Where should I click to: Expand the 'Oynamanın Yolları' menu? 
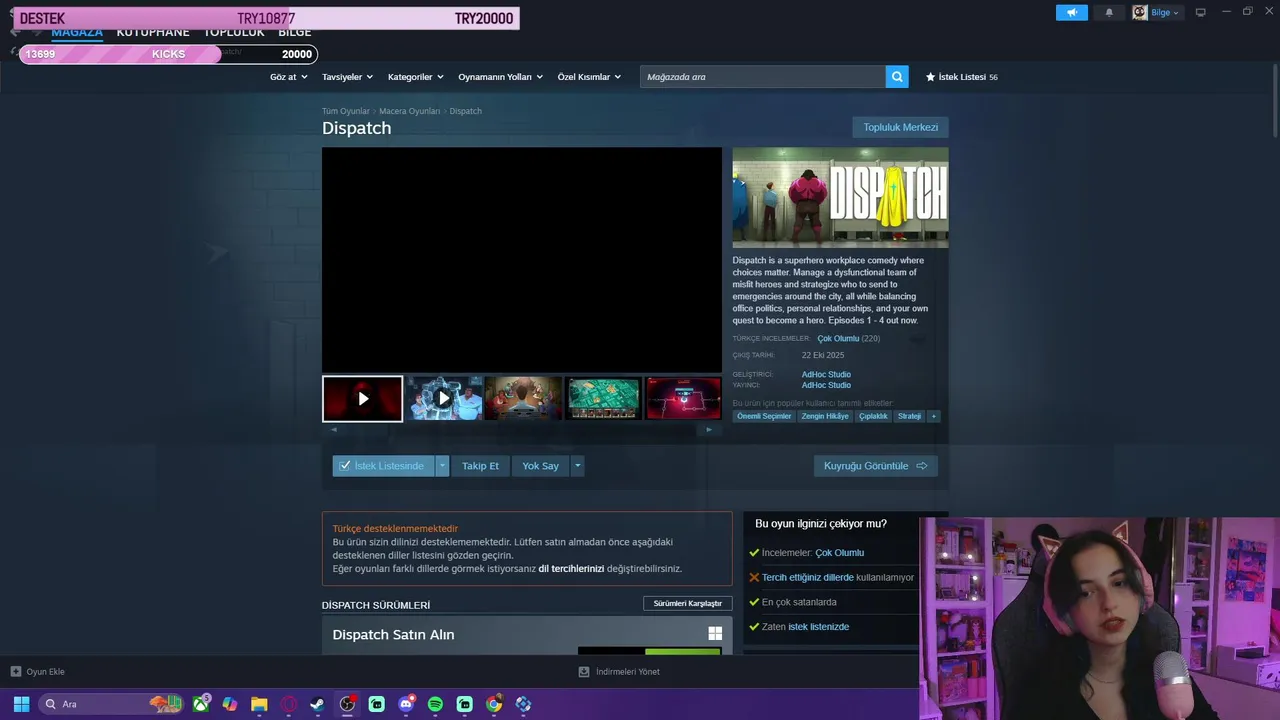(500, 77)
